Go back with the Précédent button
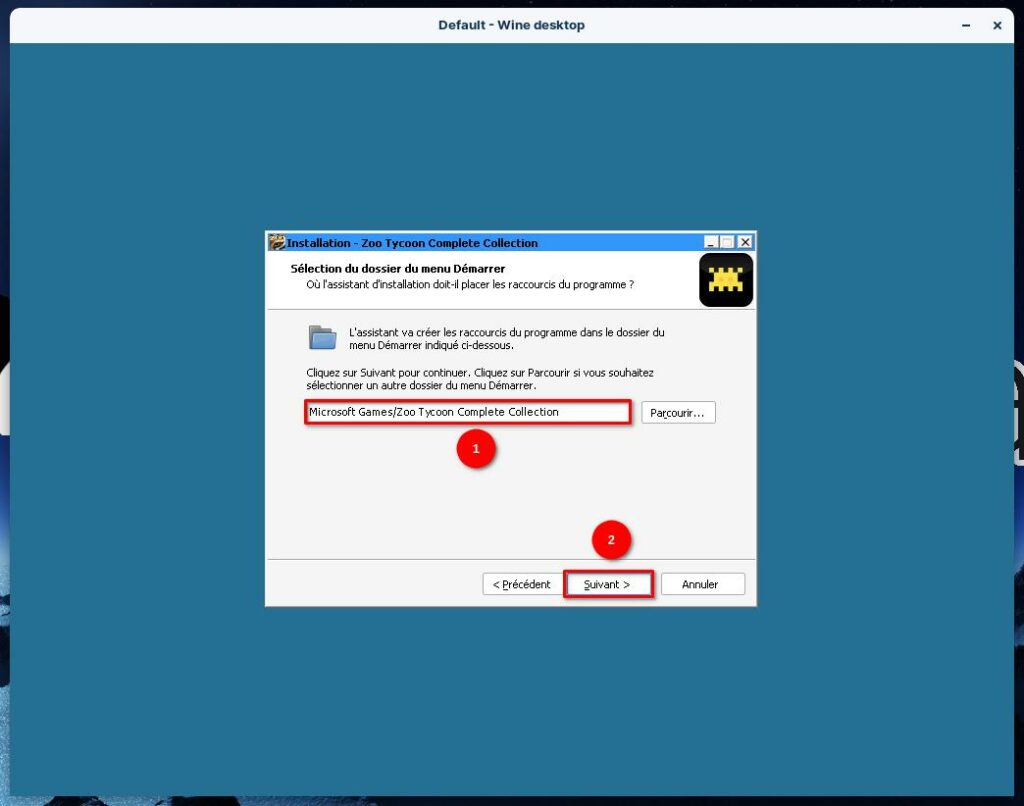Screen dimensions: 1024x806 pos(521,584)
